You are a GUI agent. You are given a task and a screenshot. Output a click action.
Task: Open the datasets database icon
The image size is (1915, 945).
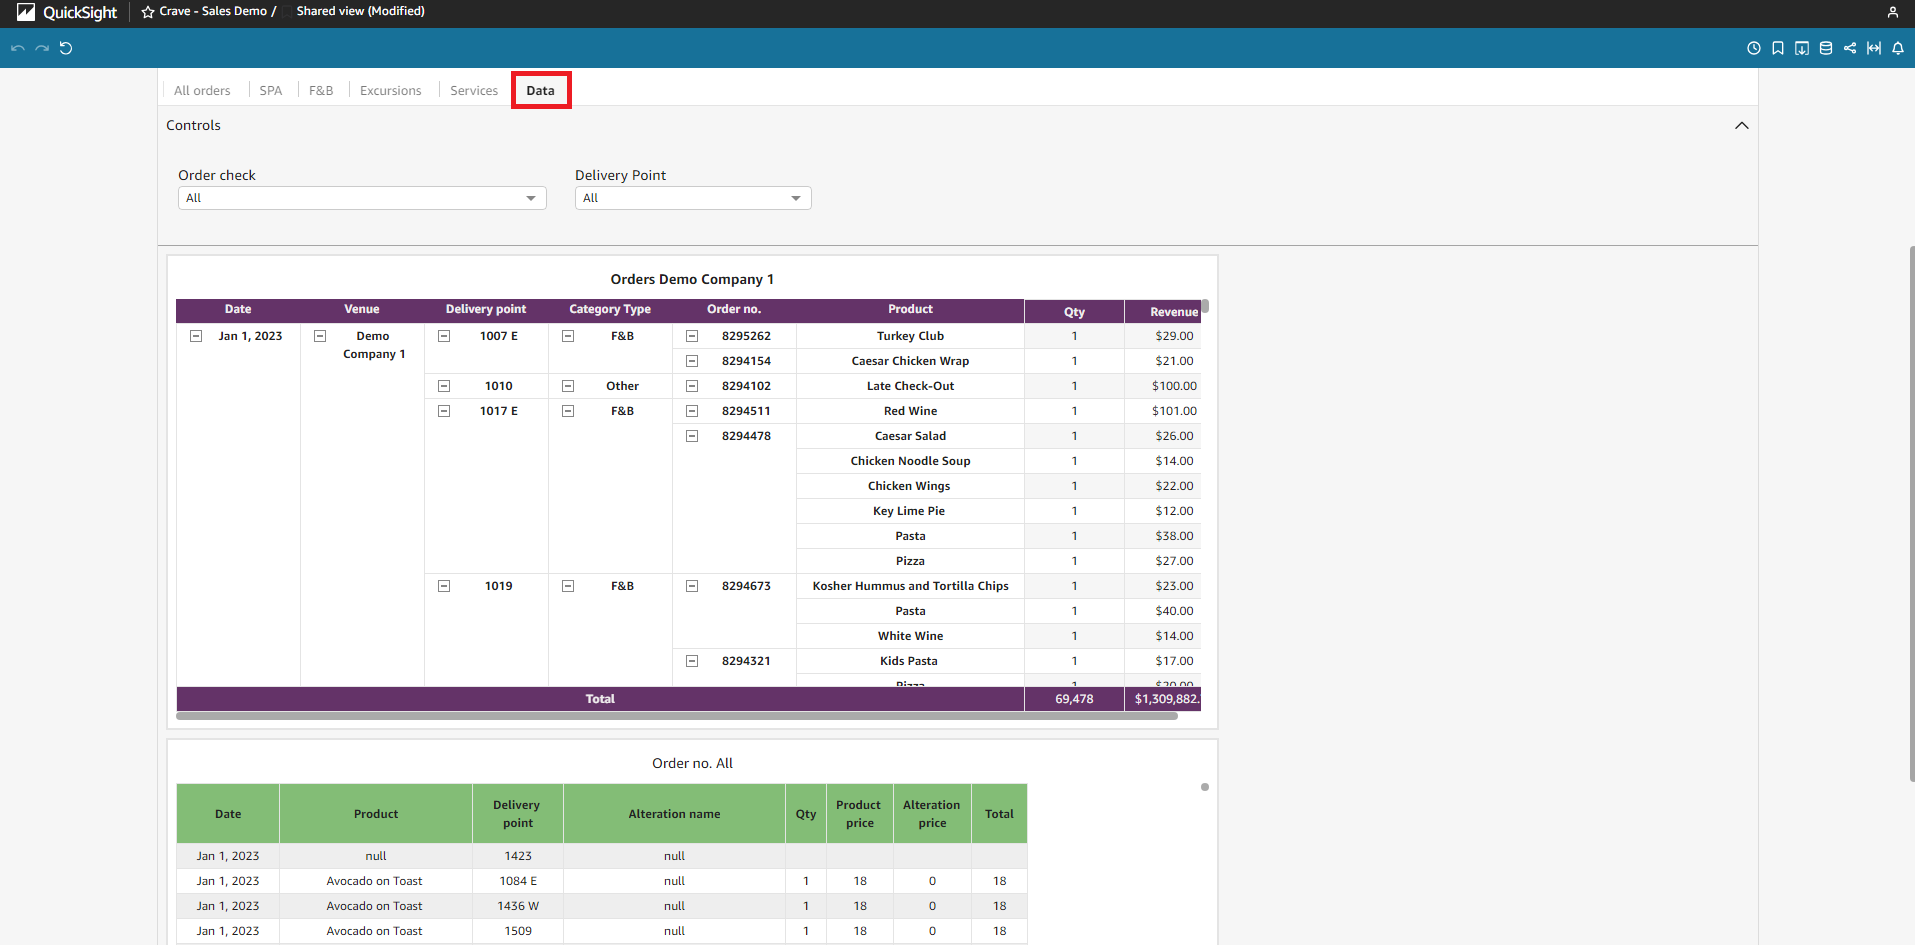pyautogui.click(x=1826, y=48)
